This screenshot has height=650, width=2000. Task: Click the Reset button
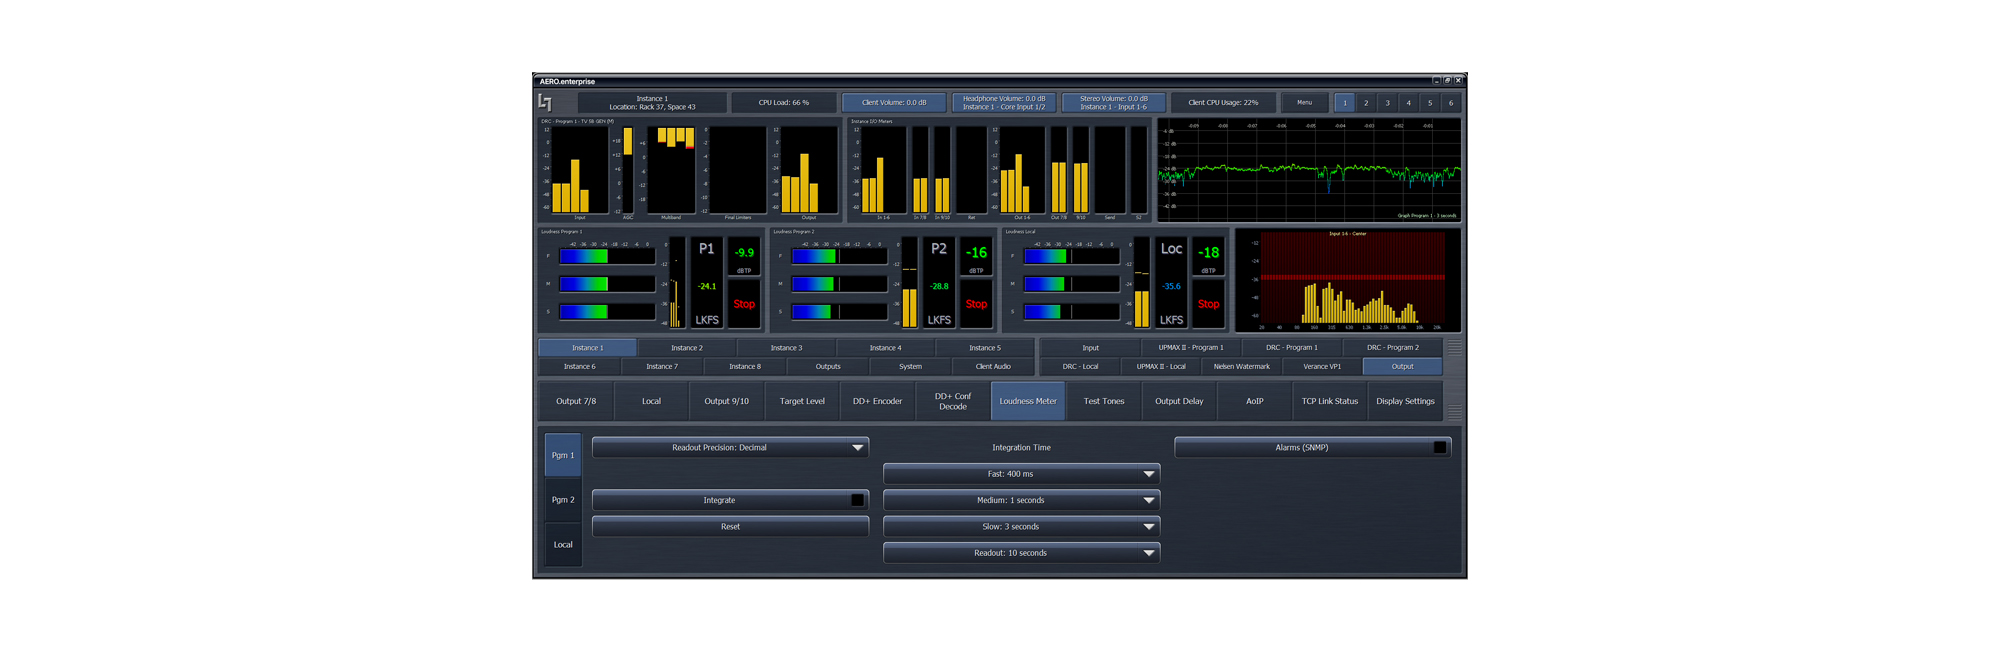[x=730, y=526]
